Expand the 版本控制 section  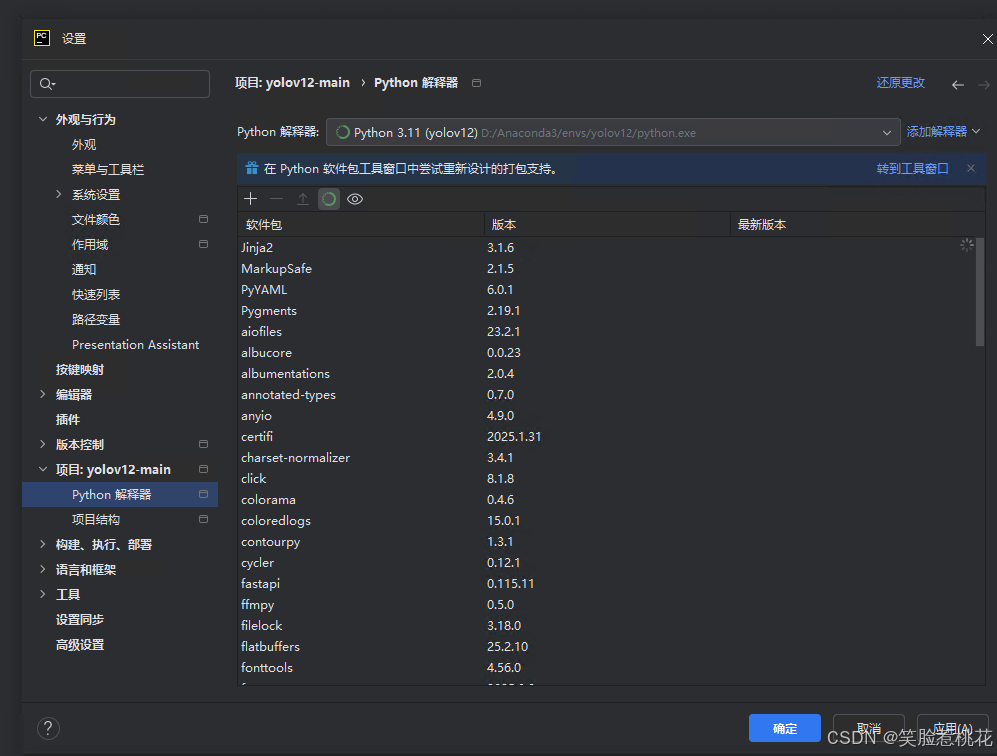click(43, 444)
